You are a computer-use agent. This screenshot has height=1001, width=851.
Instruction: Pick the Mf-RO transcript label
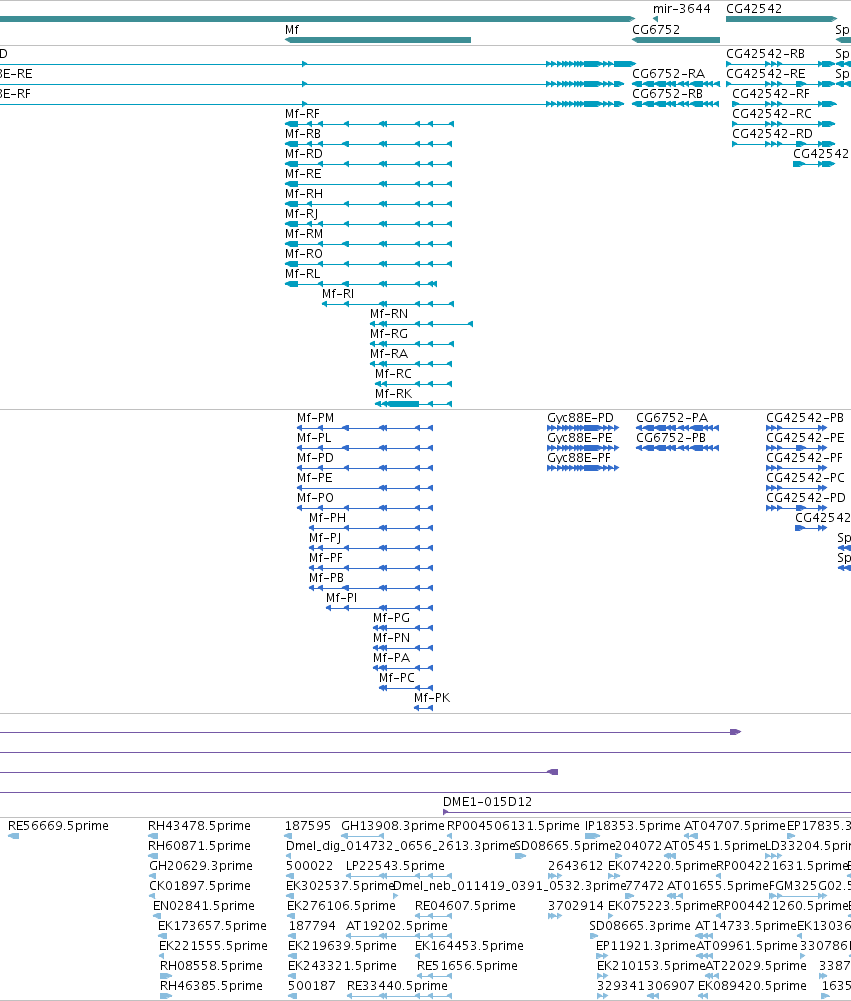coord(303,254)
